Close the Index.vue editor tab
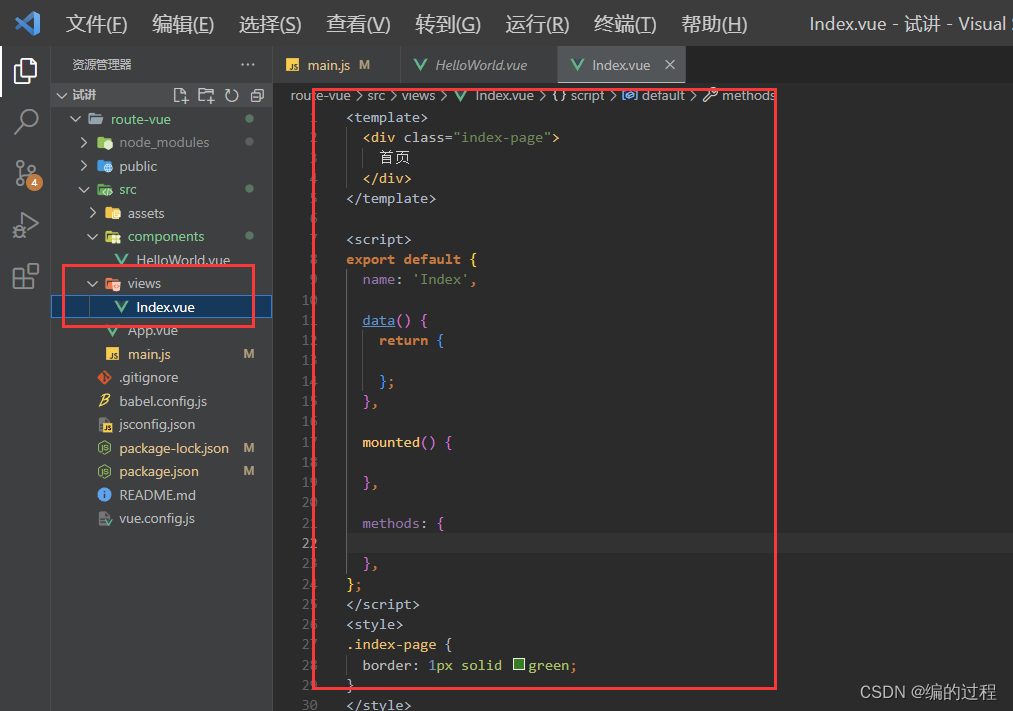The height and width of the screenshot is (711, 1013). [670, 65]
